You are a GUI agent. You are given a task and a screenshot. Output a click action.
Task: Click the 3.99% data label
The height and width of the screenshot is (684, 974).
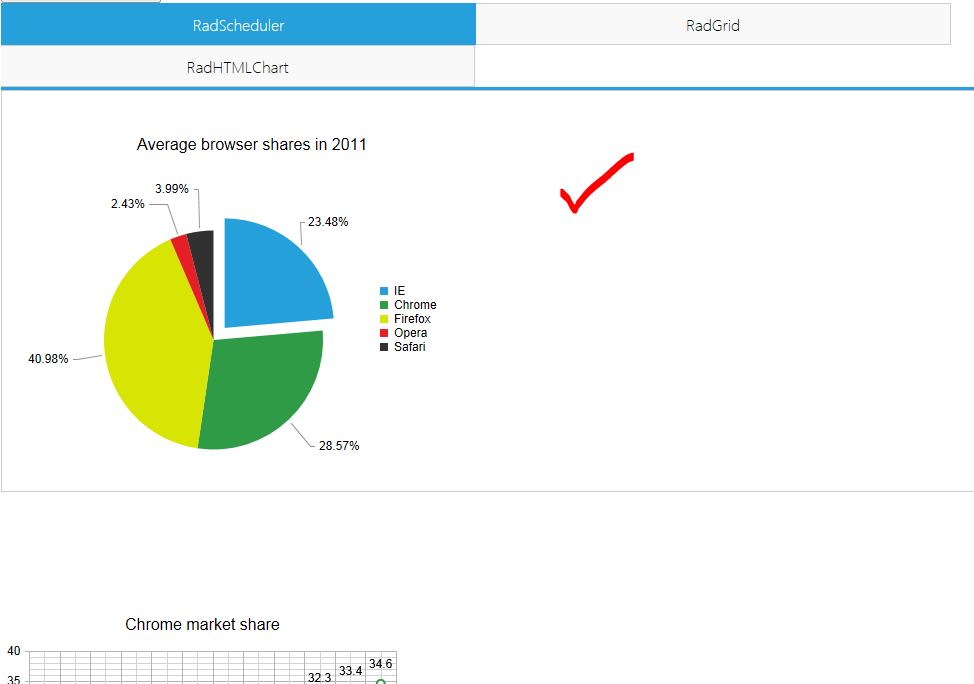click(171, 188)
